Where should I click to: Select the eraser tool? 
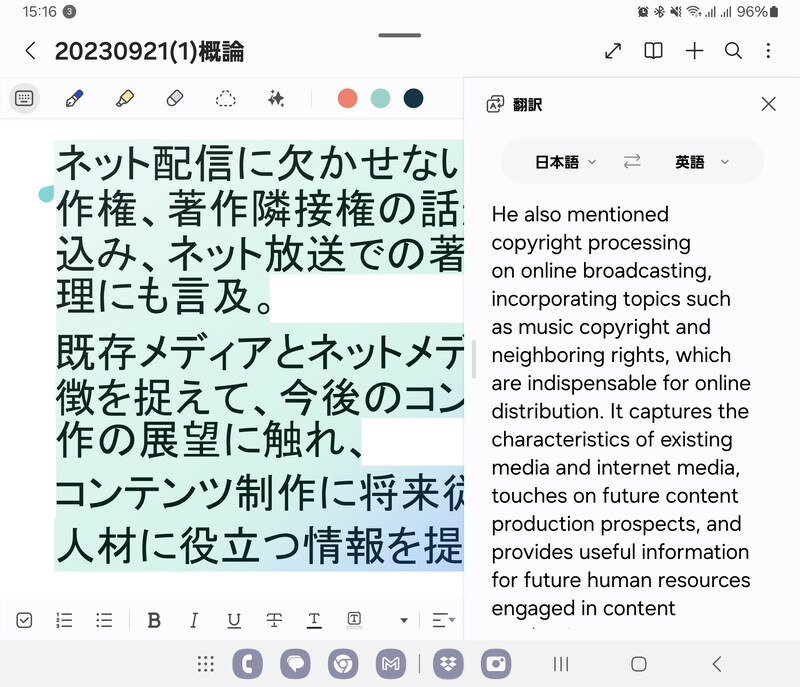(174, 98)
